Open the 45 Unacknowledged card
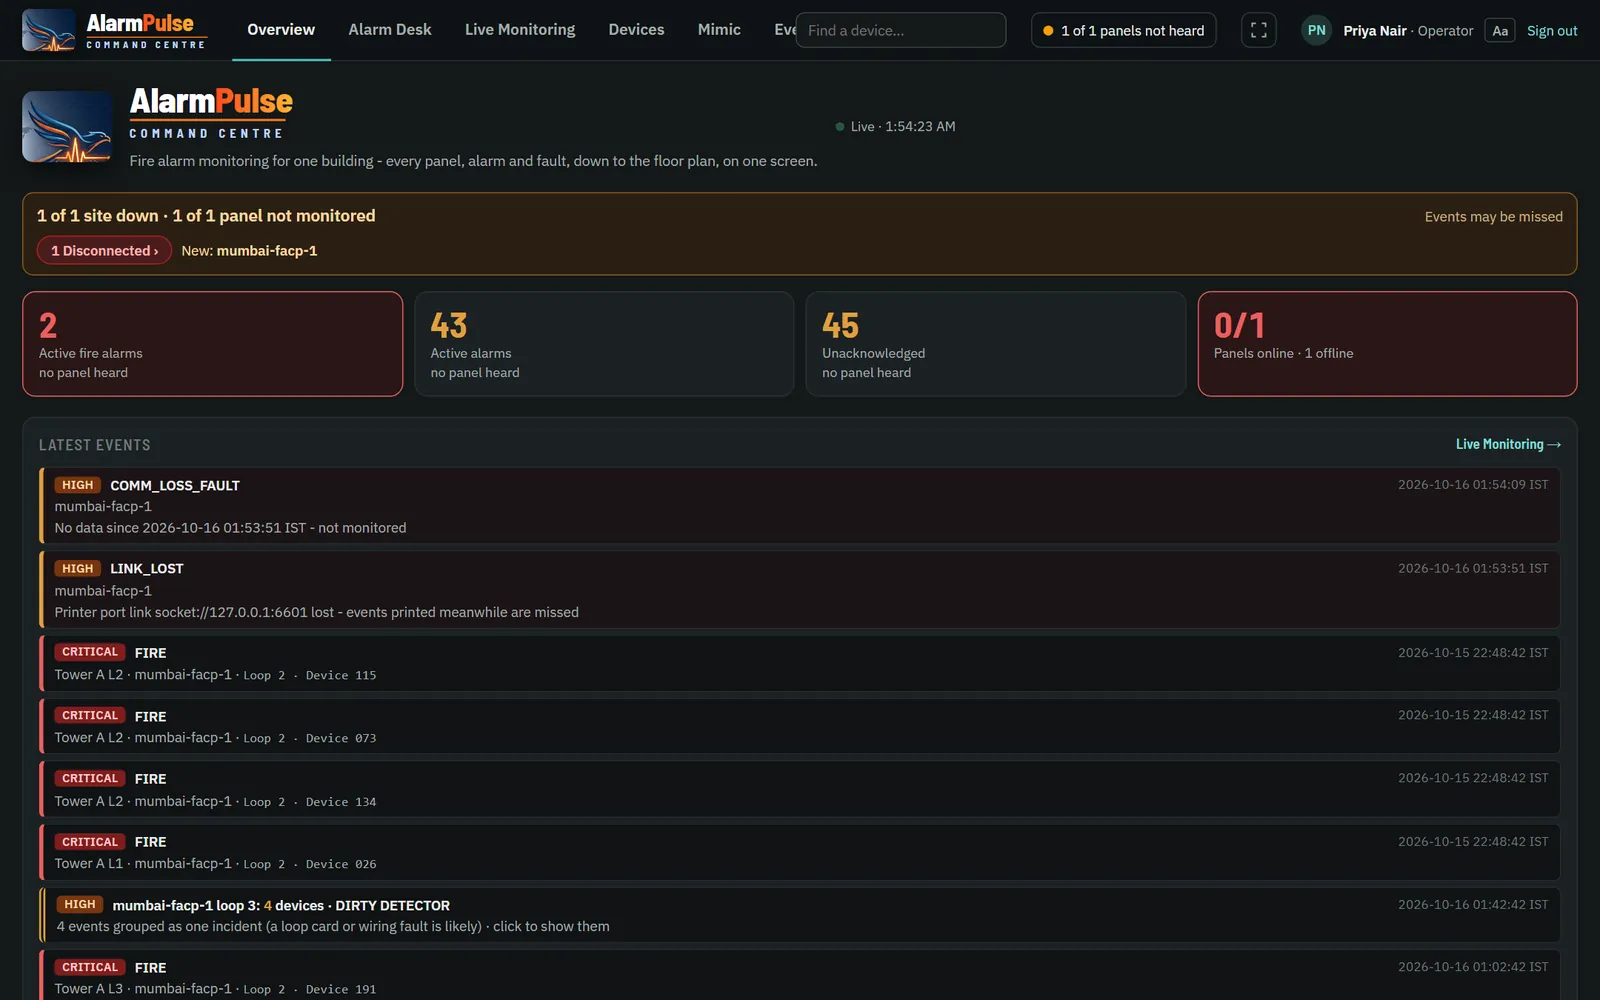 (995, 344)
